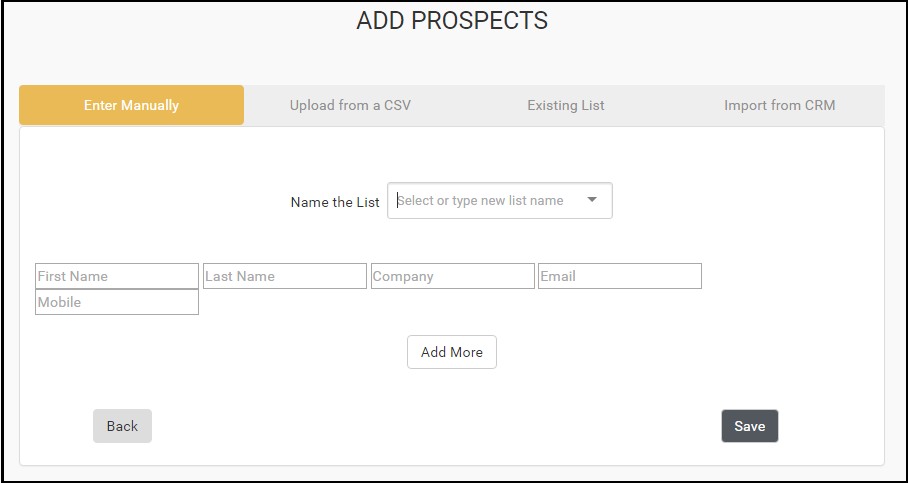Switch to the Enter Manually tab

[x=131, y=105]
